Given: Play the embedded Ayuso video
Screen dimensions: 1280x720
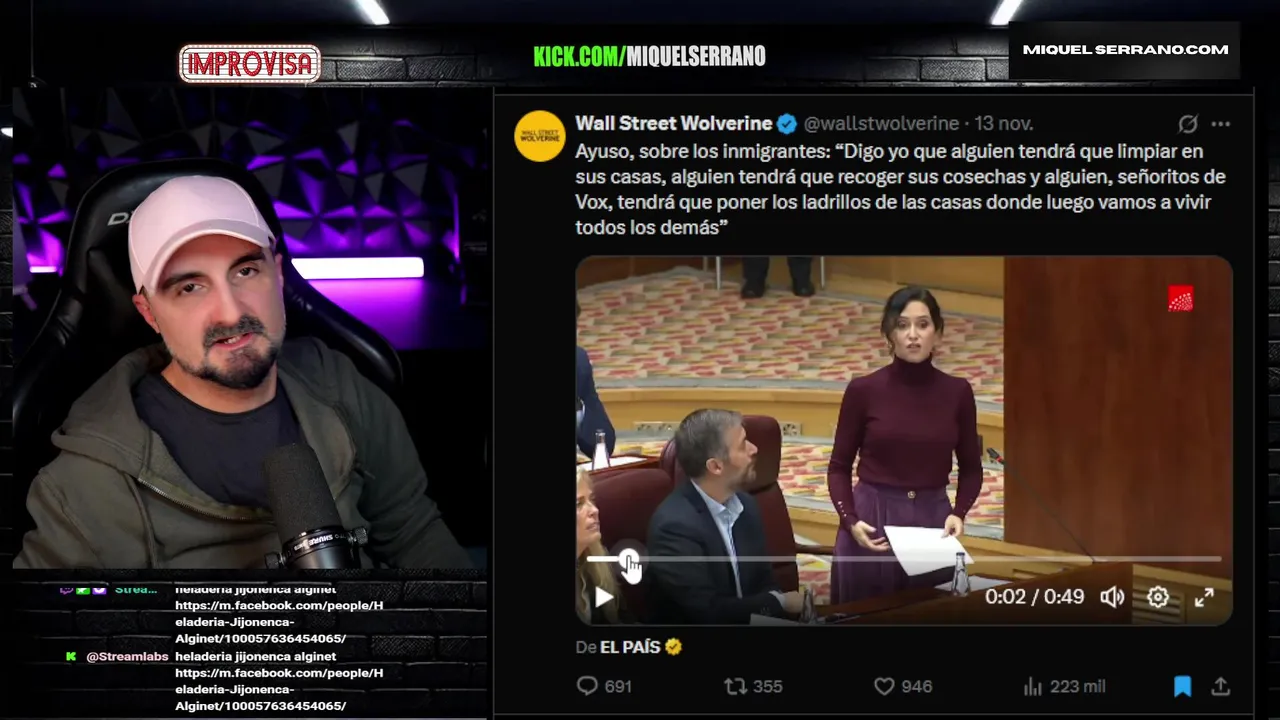Looking at the screenshot, I should point(604,597).
